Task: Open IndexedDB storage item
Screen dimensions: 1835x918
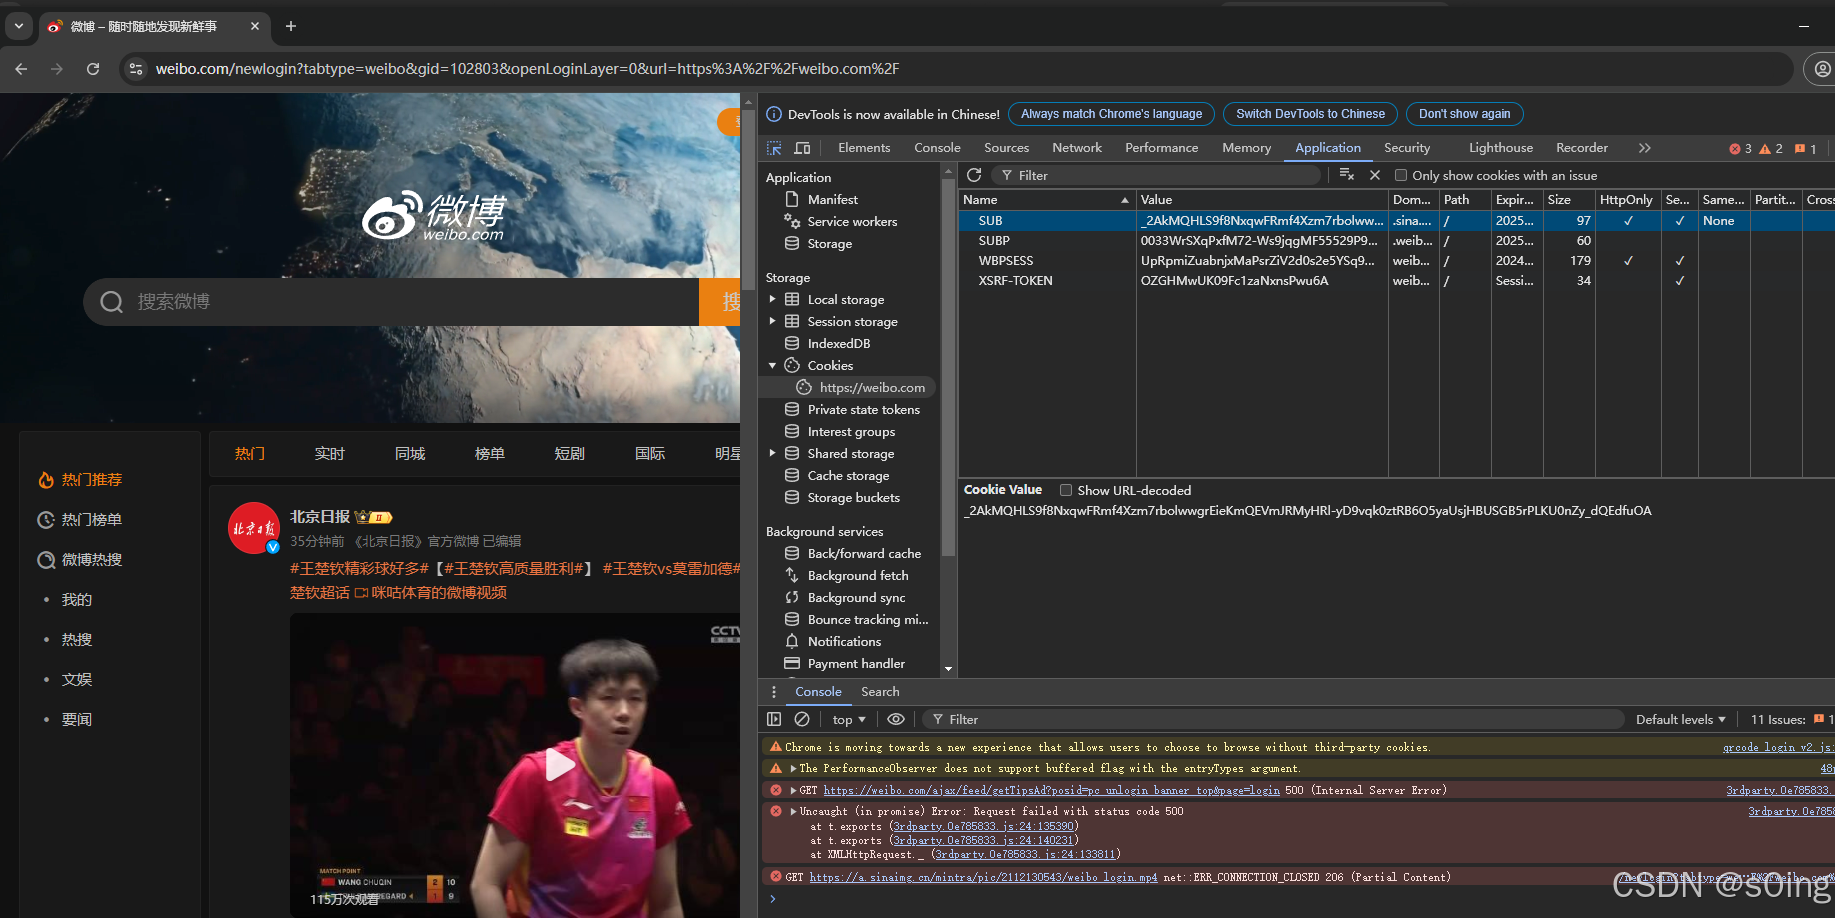Action: 838,344
